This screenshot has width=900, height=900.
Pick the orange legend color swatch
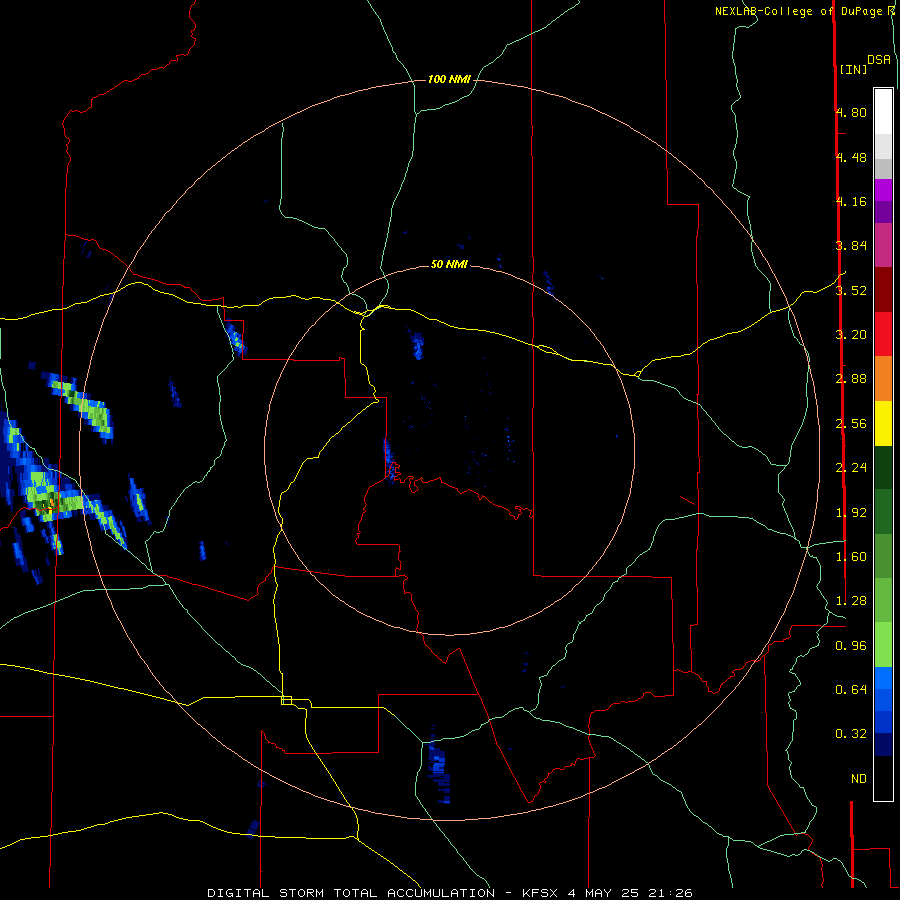883,379
